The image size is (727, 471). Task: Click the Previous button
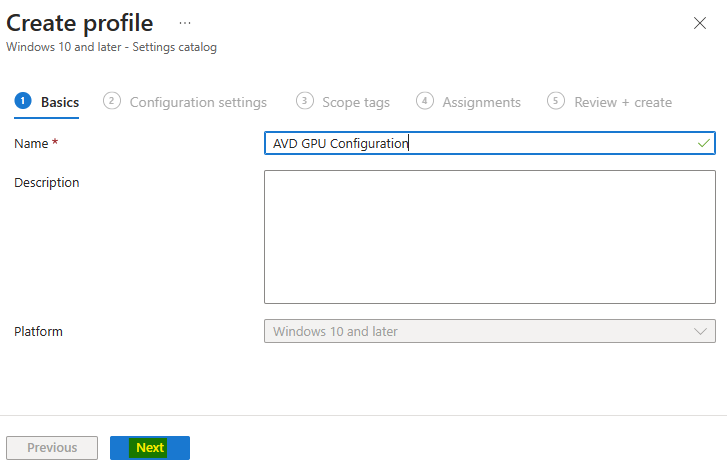(x=52, y=448)
